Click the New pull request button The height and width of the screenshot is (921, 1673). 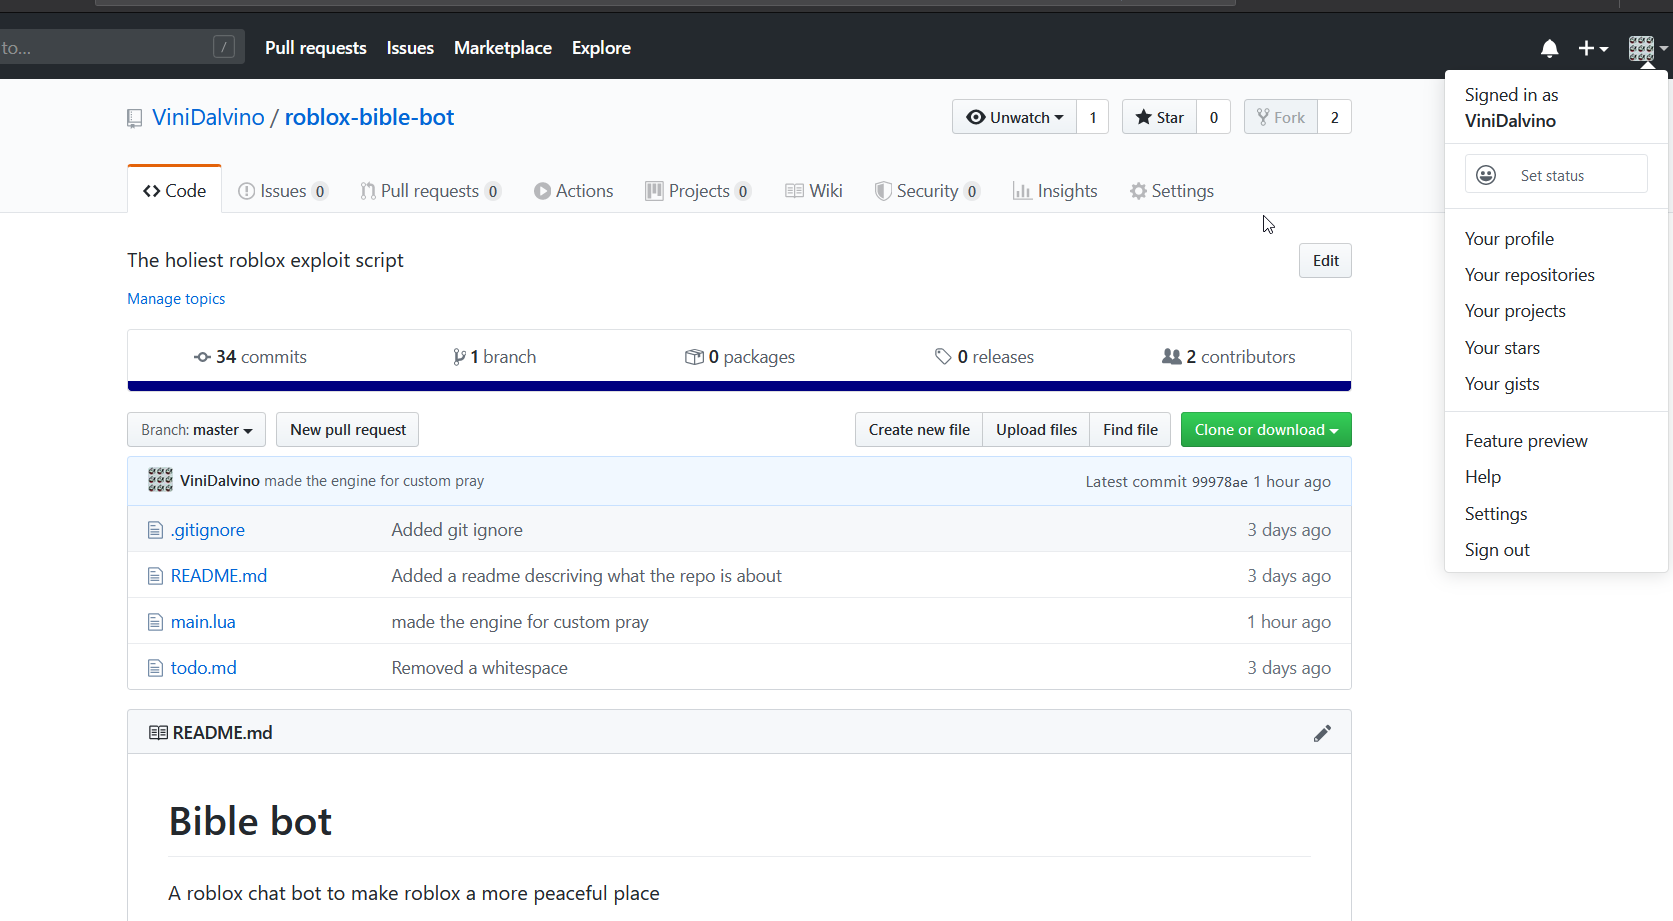tap(348, 430)
